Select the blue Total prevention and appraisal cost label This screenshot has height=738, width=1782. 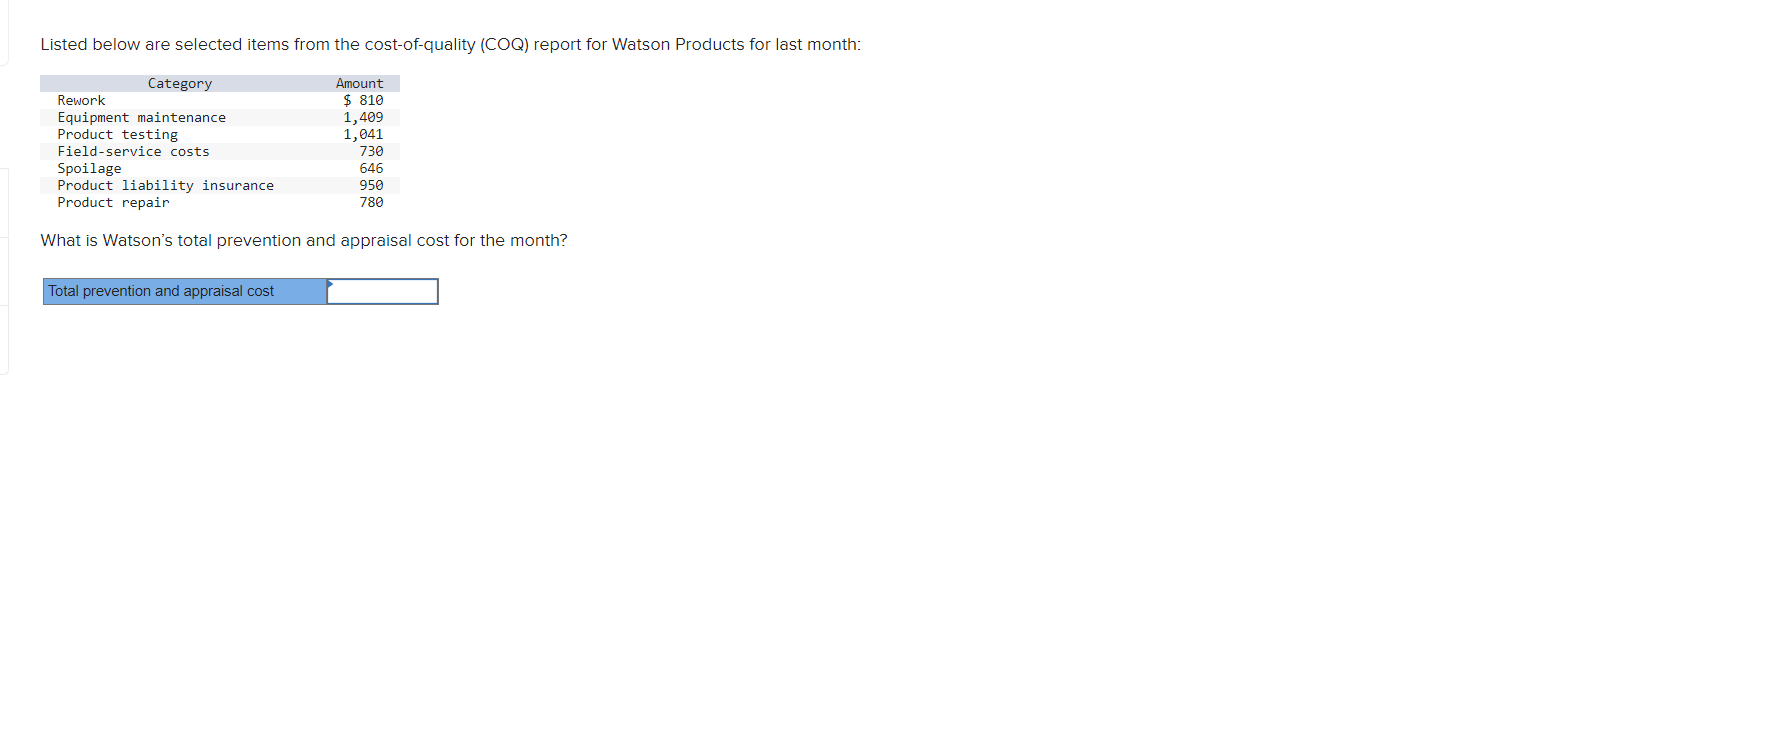pos(184,291)
